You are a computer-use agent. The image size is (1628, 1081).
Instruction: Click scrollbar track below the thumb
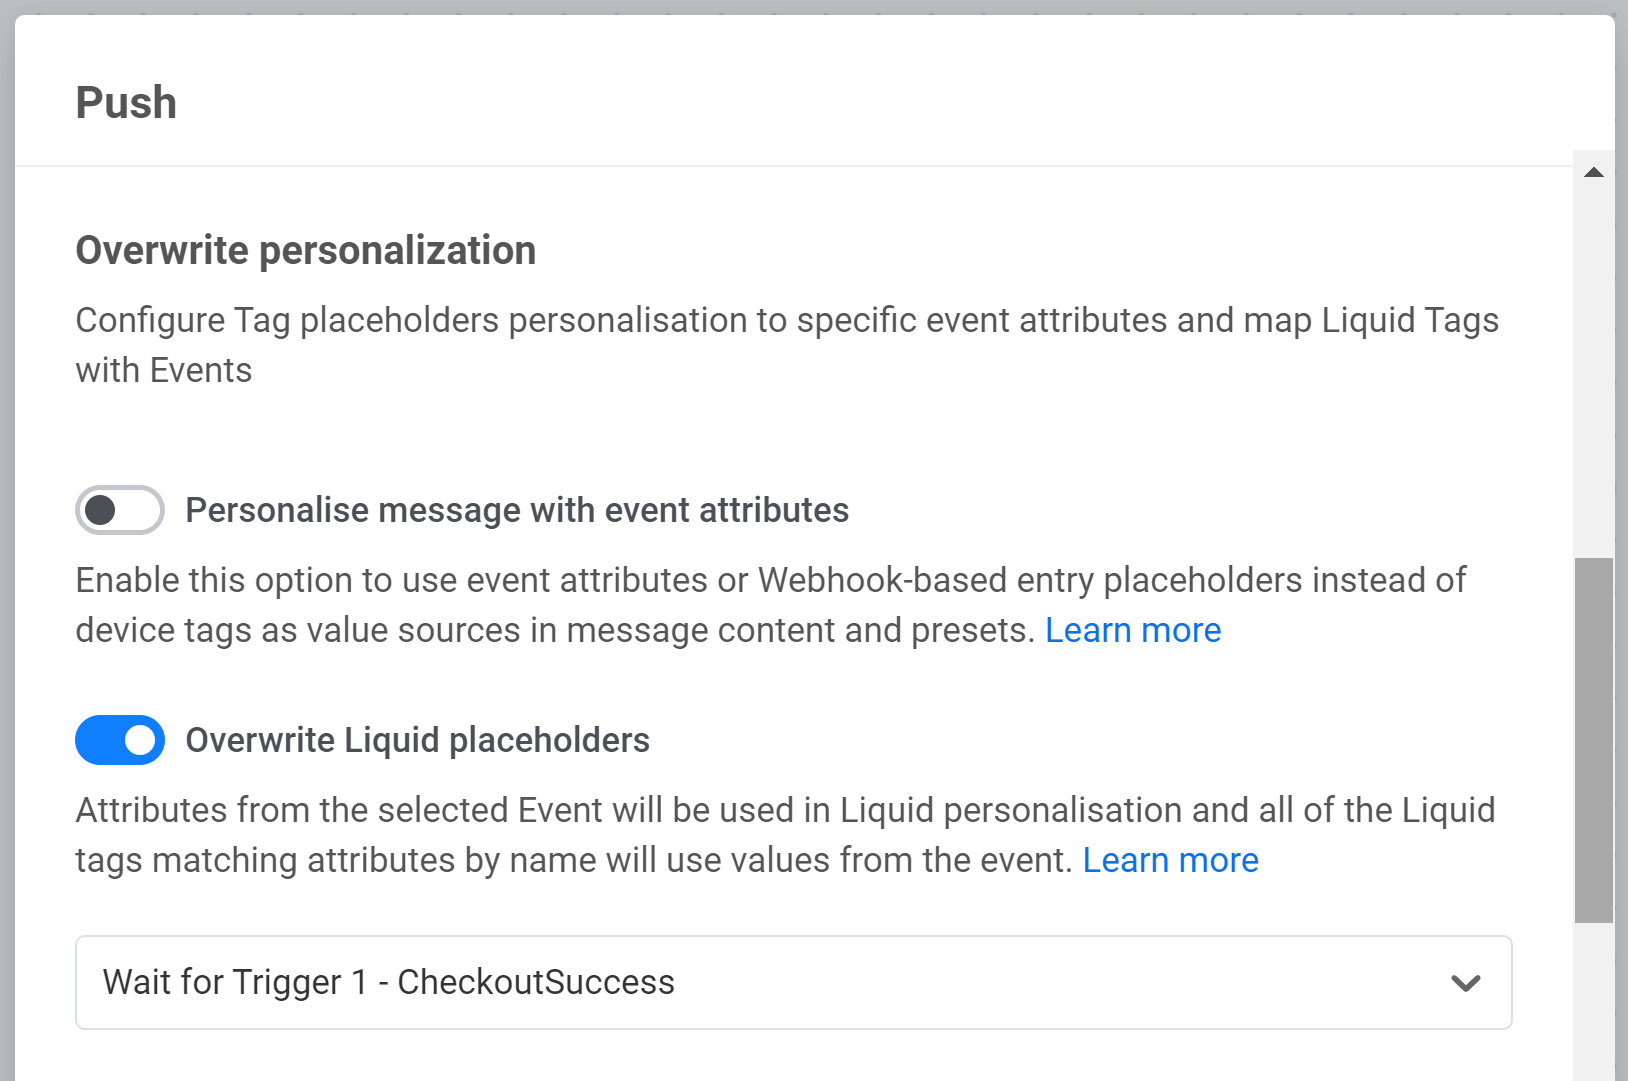click(1594, 1000)
